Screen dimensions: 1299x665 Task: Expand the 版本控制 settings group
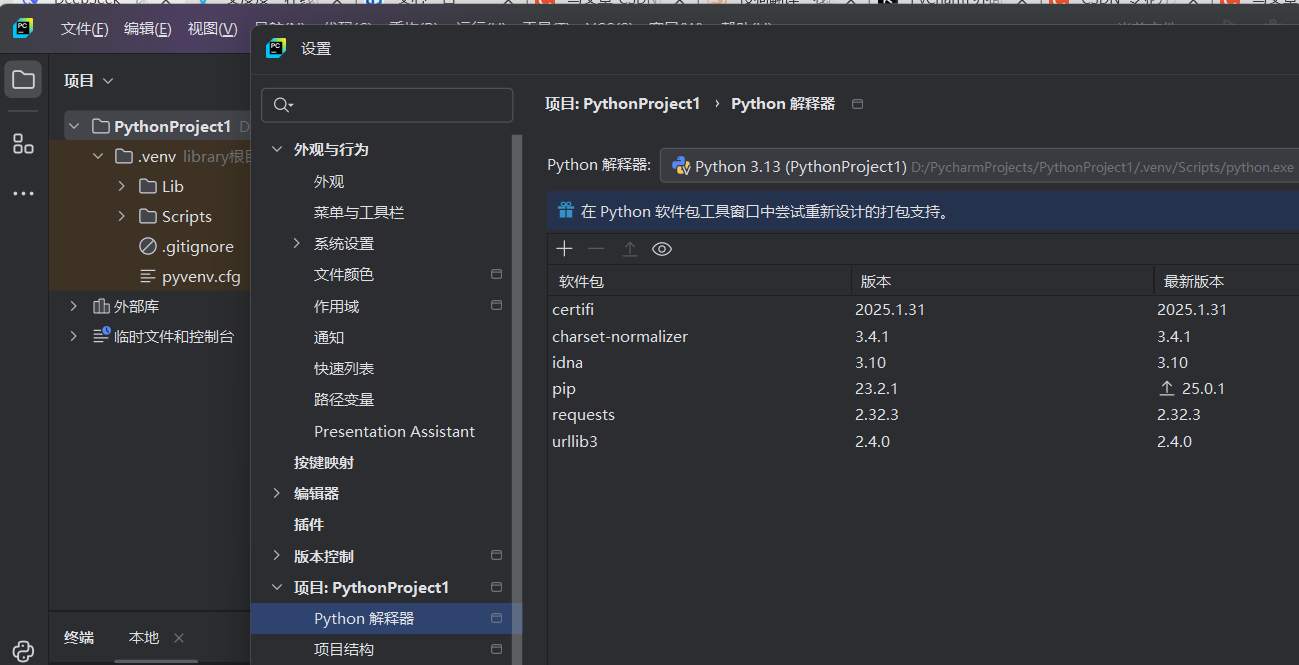pyautogui.click(x=277, y=555)
